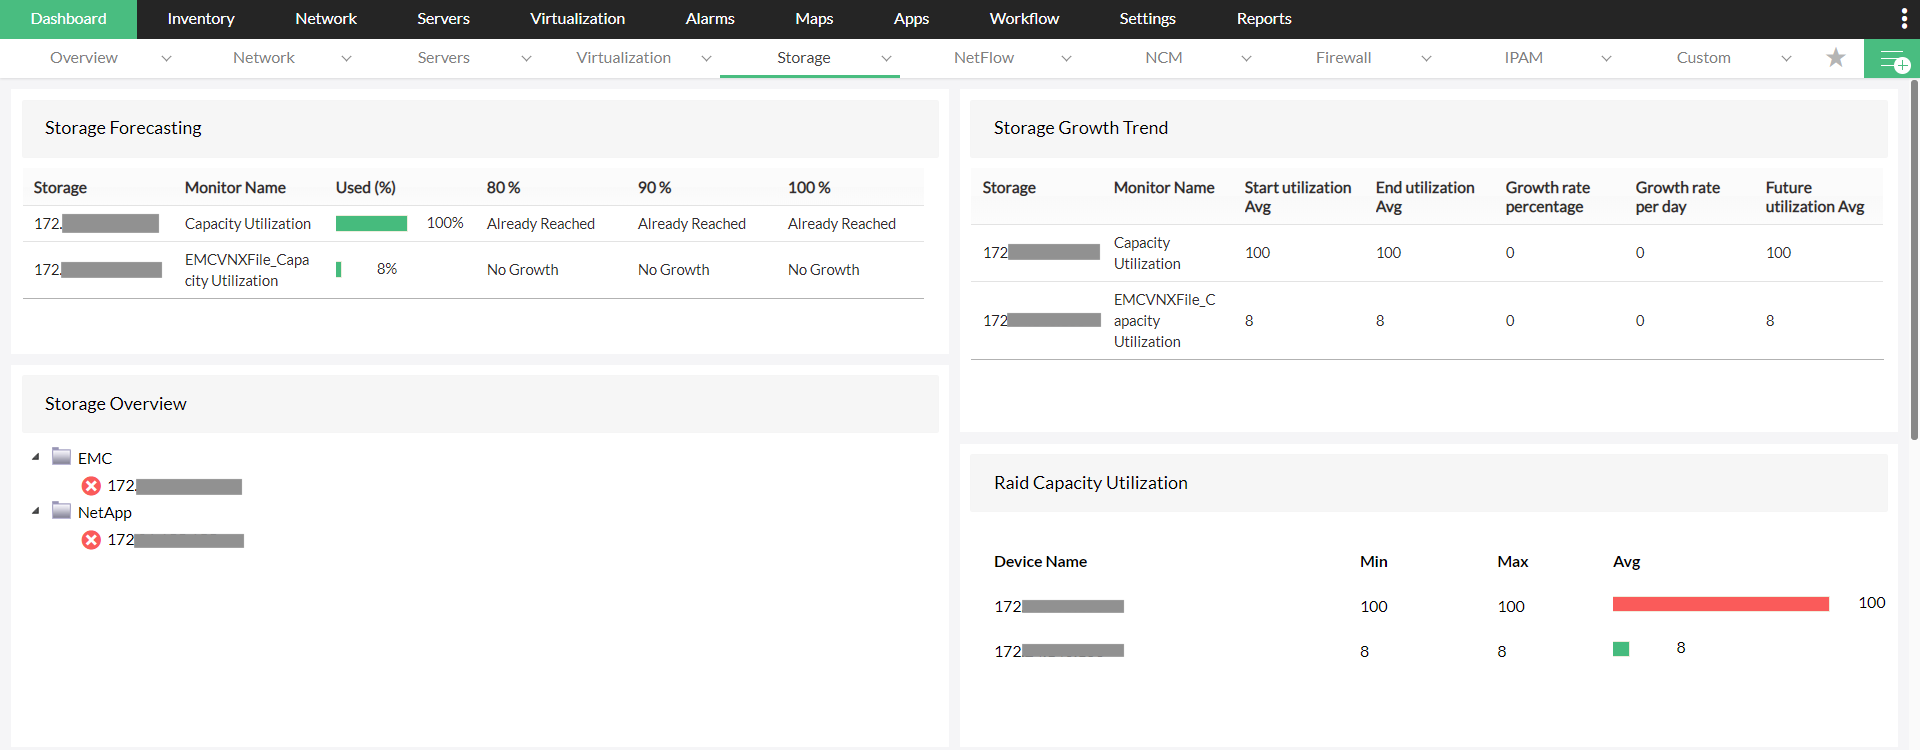Open the Storage tab dropdown arrow
This screenshot has height=750, width=1920.
(886, 59)
